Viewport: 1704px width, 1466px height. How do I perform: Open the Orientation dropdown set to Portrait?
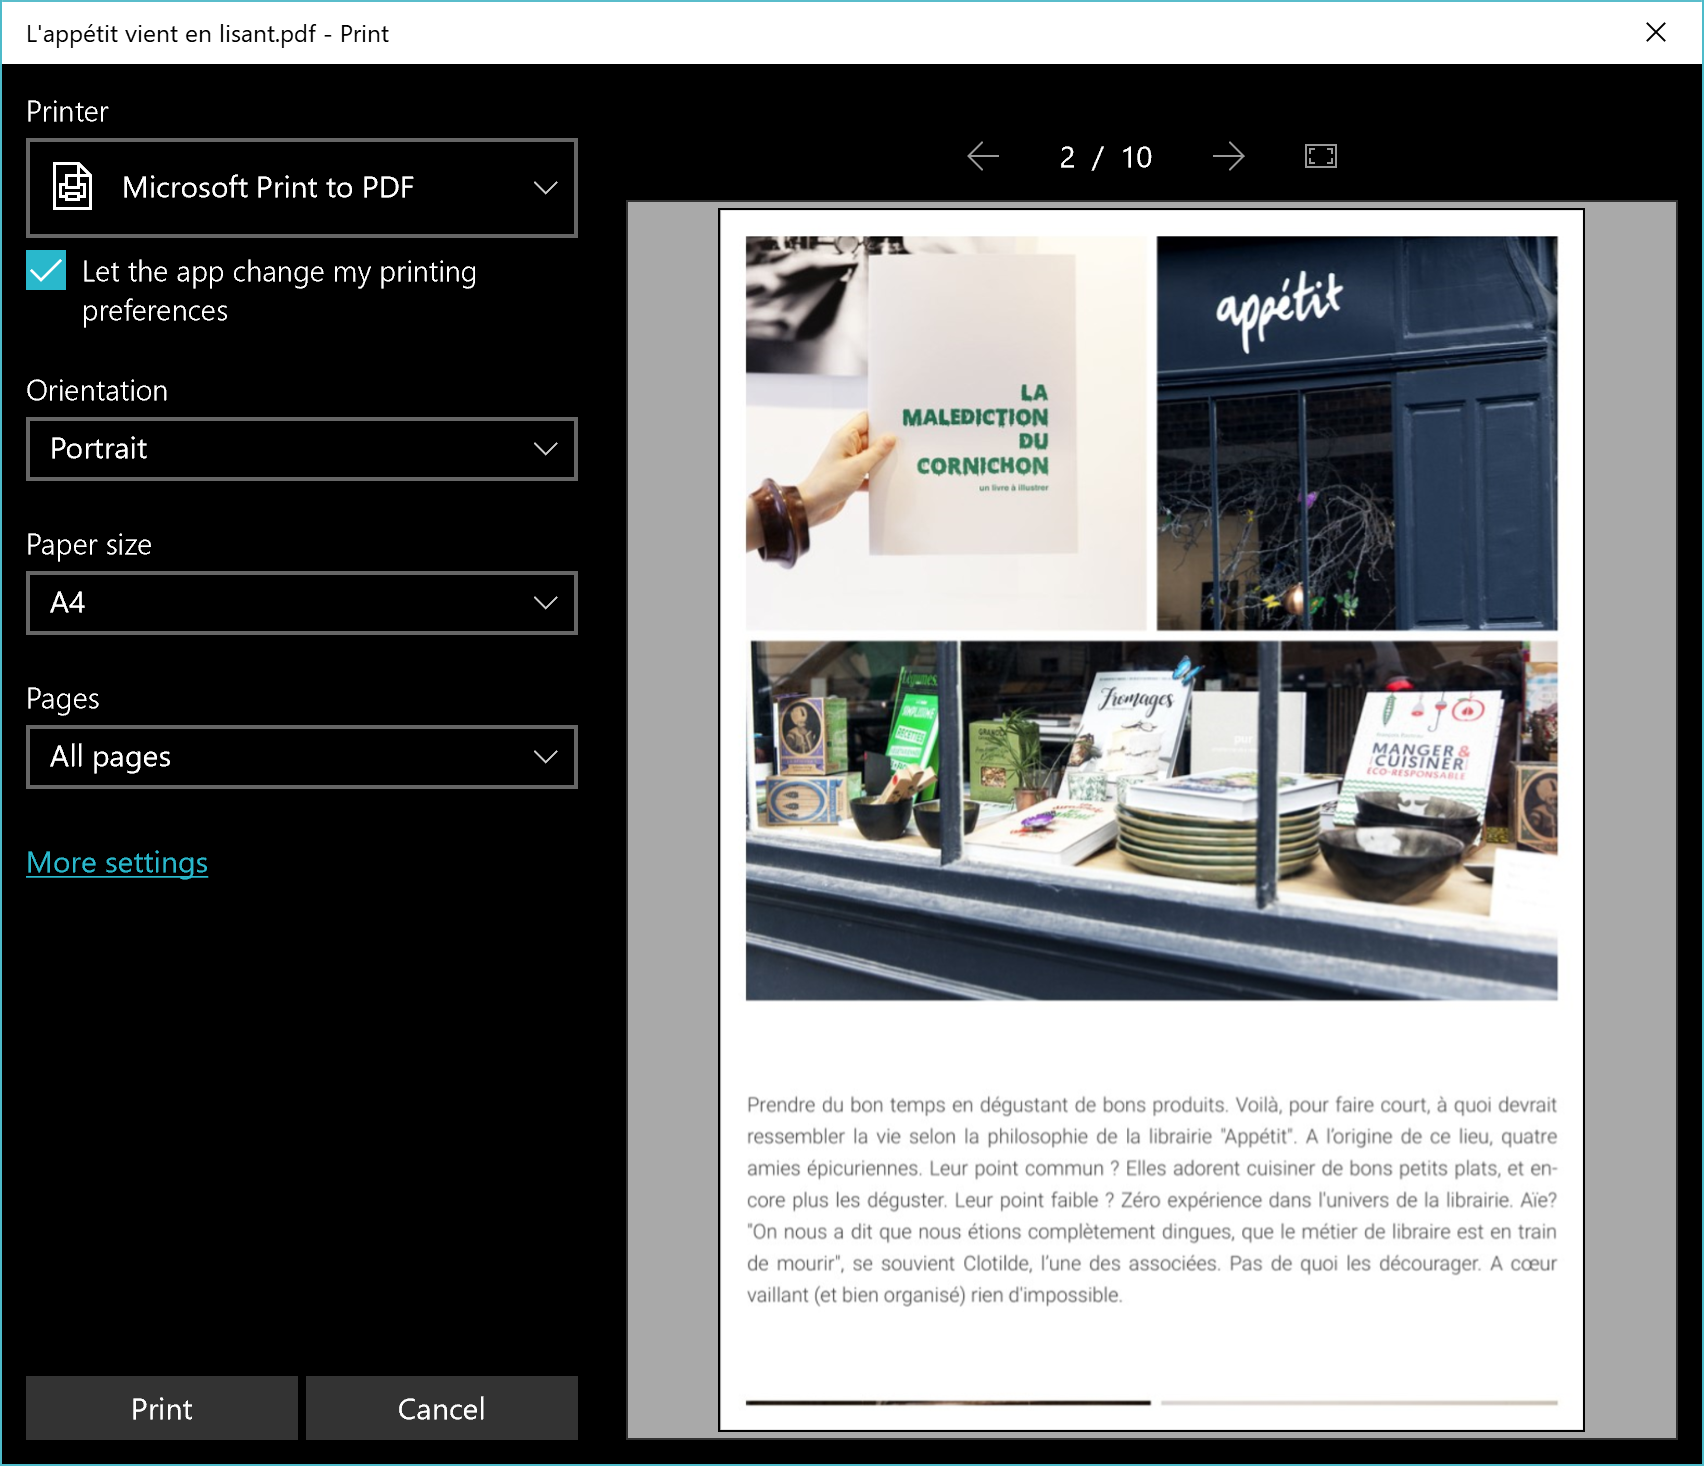[302, 449]
